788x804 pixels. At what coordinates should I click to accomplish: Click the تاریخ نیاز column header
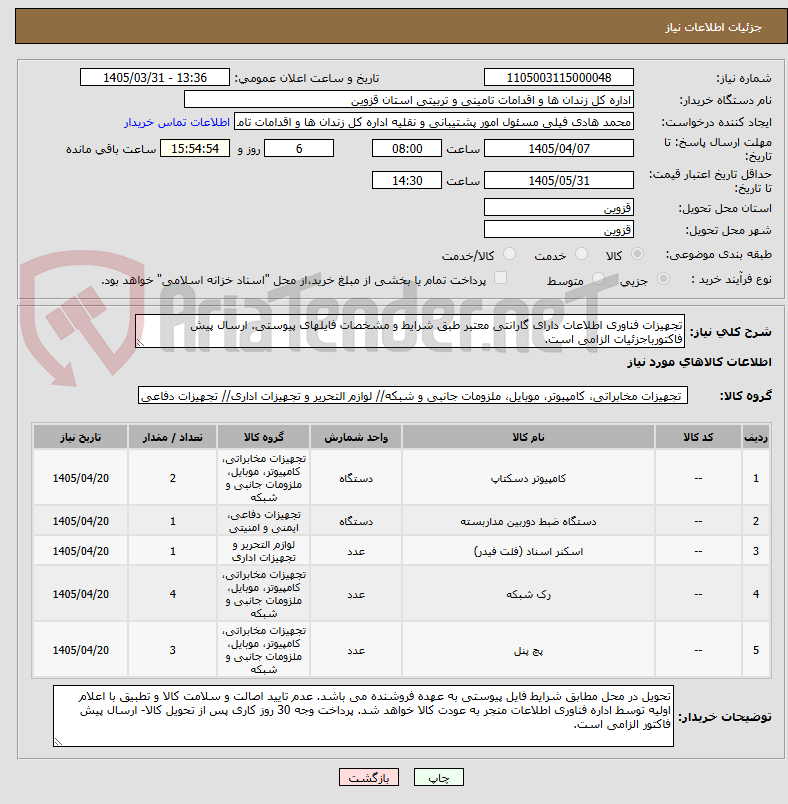pos(80,437)
